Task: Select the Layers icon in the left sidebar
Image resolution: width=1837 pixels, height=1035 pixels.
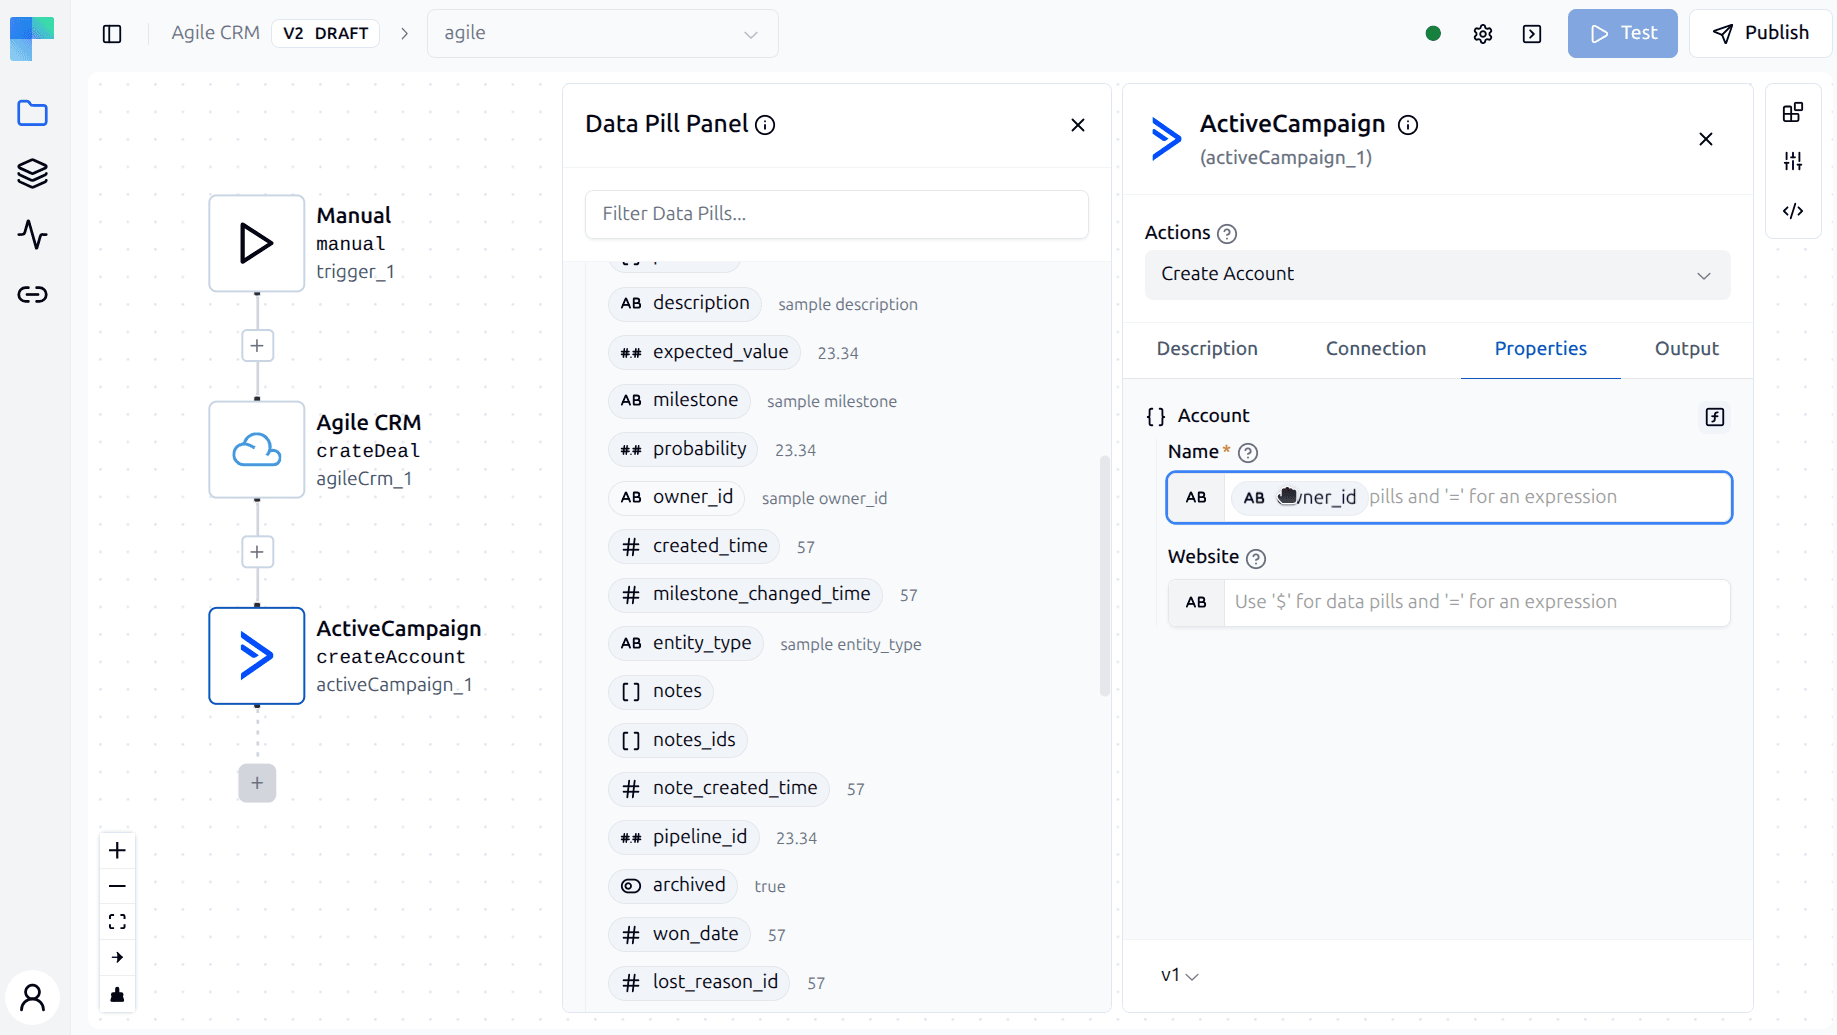Action: [32, 173]
